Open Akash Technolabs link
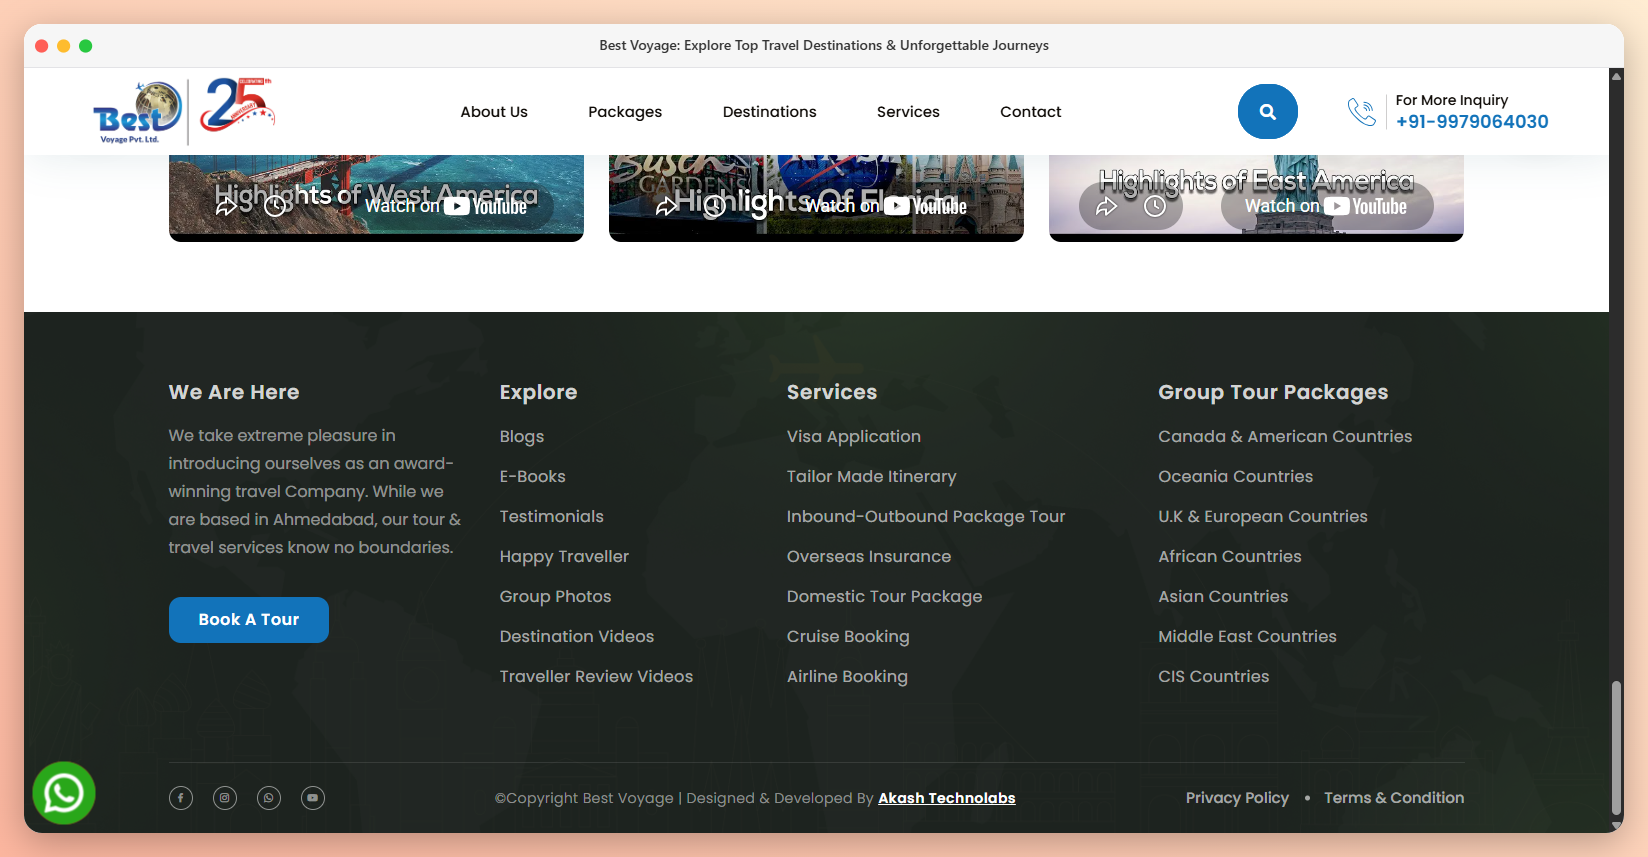This screenshot has height=857, width=1648. [947, 798]
